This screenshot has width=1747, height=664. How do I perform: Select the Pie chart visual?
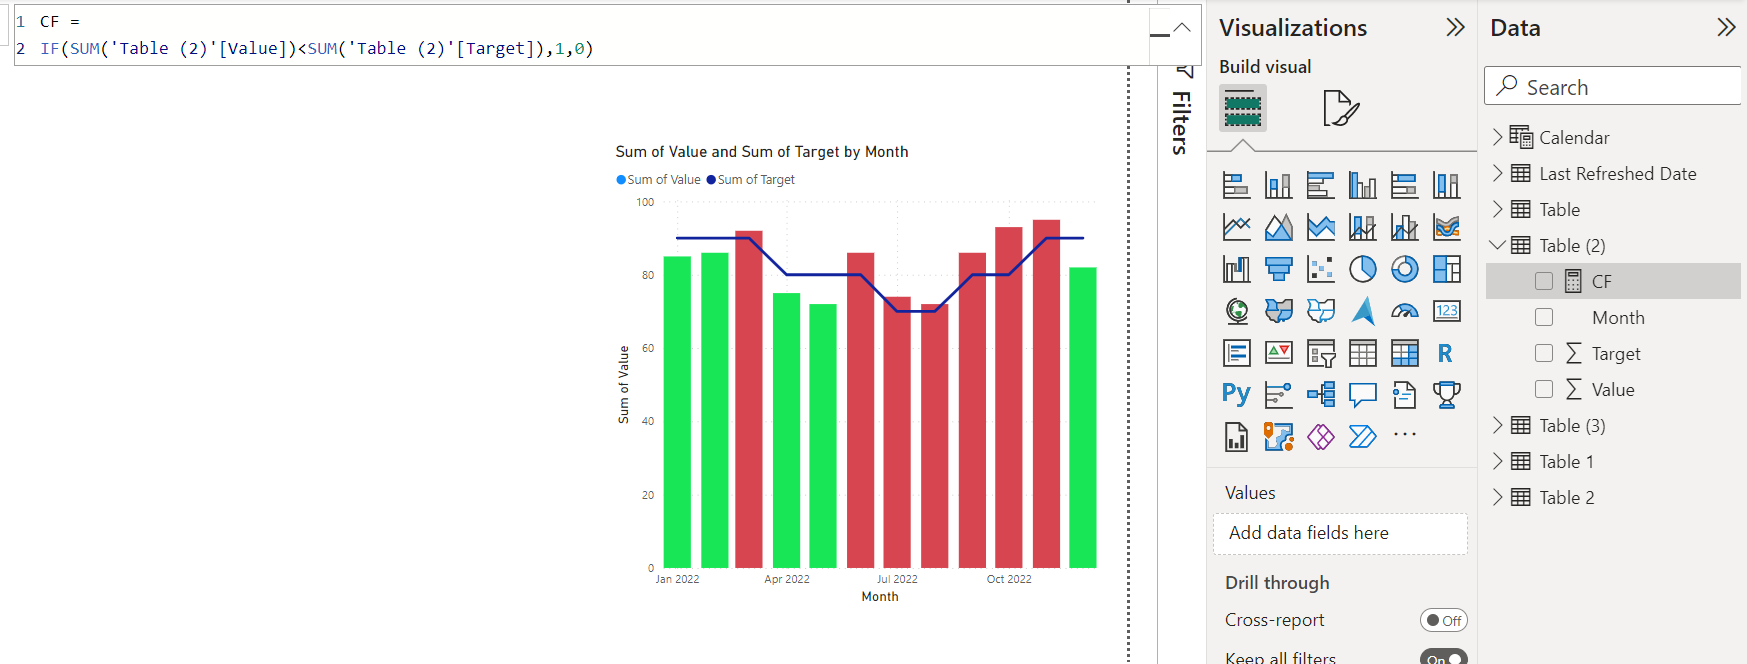(1363, 269)
